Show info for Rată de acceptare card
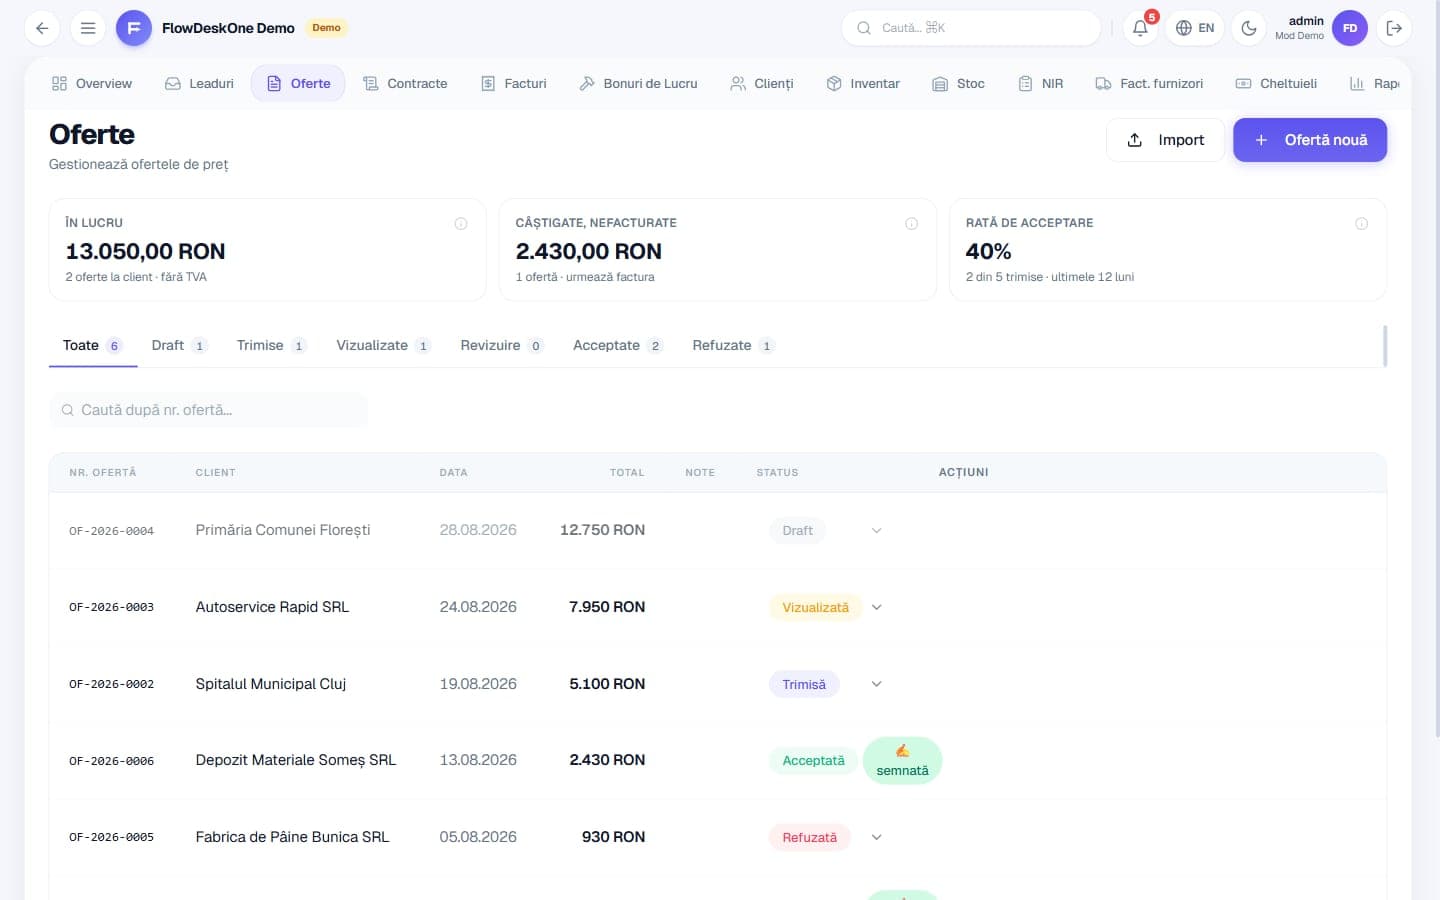This screenshot has height=900, width=1440. tap(1361, 223)
